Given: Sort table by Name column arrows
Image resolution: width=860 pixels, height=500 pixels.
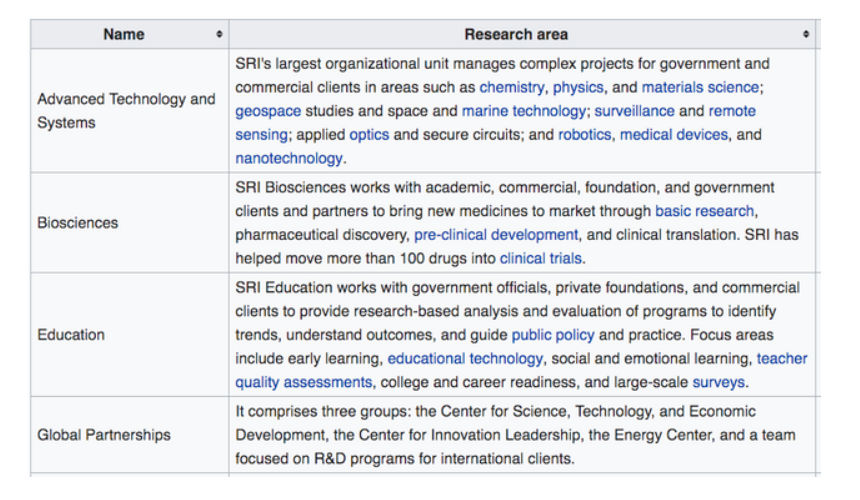Looking at the screenshot, I should (219, 34).
